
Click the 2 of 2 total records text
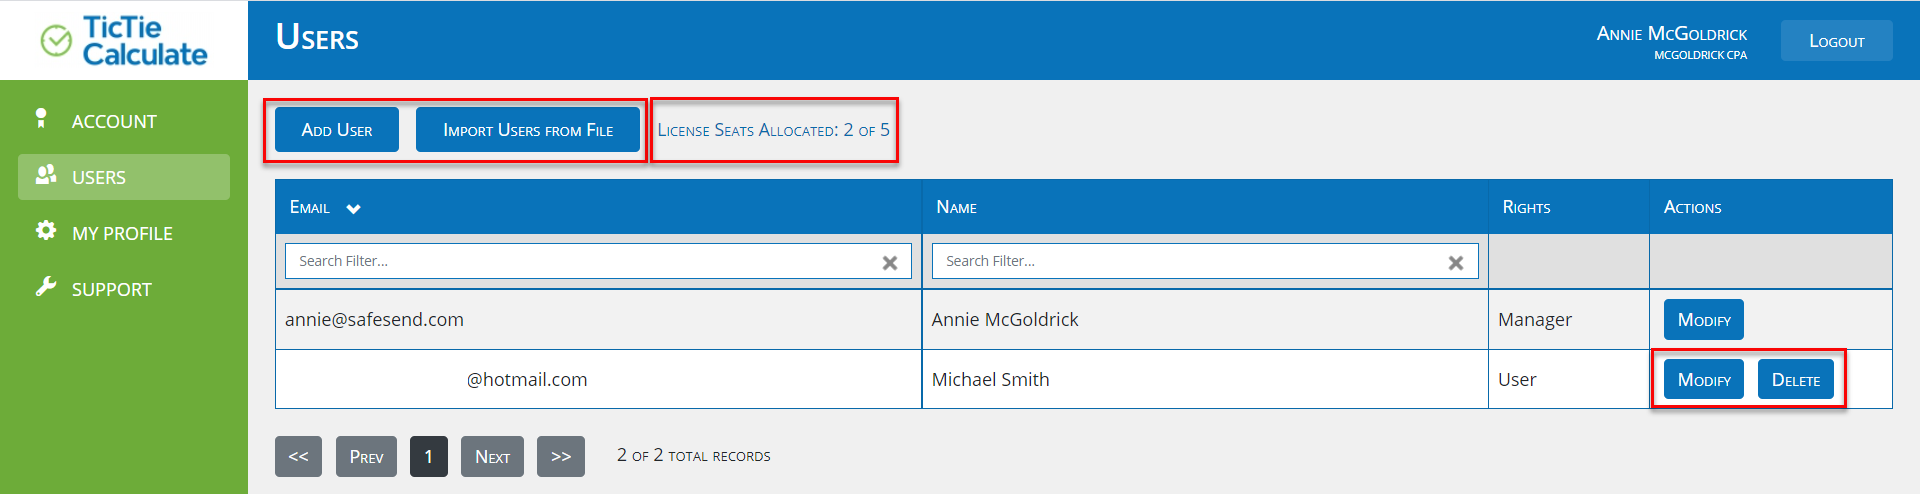[694, 455]
